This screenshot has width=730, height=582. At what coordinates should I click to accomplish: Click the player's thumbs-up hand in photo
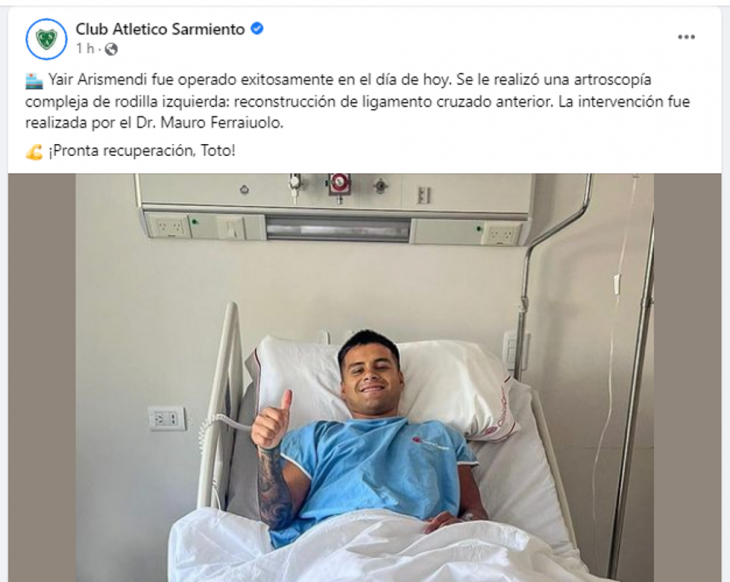pos(271,420)
